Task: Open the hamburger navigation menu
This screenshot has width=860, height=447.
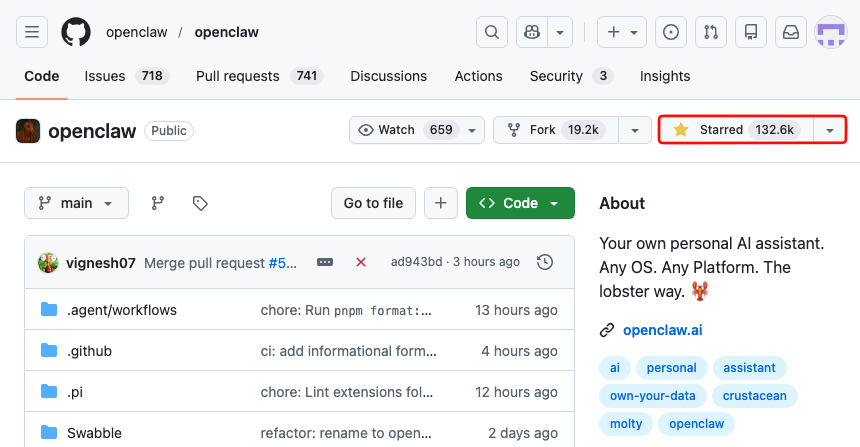Action: point(32,32)
